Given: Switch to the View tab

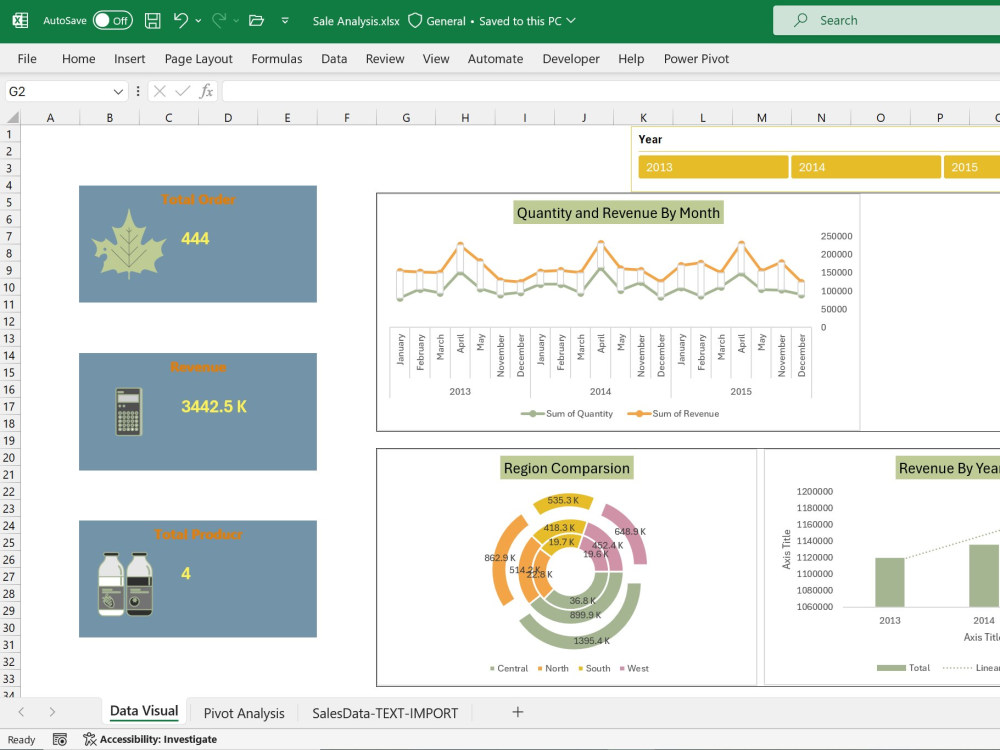Looking at the screenshot, I should [436, 59].
